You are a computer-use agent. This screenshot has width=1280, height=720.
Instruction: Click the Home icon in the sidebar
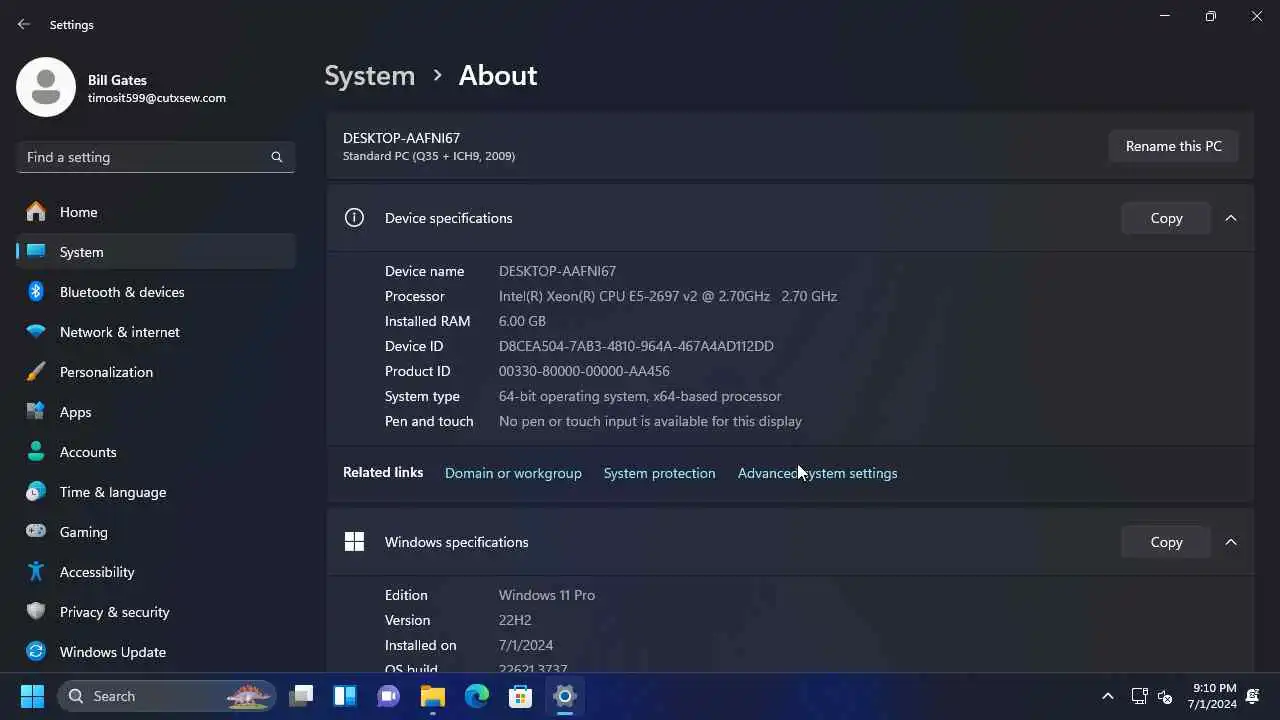pos(36,212)
